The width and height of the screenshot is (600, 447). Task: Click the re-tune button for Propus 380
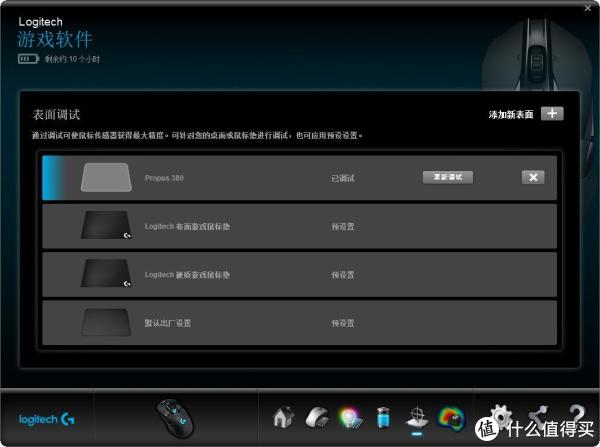click(x=448, y=177)
